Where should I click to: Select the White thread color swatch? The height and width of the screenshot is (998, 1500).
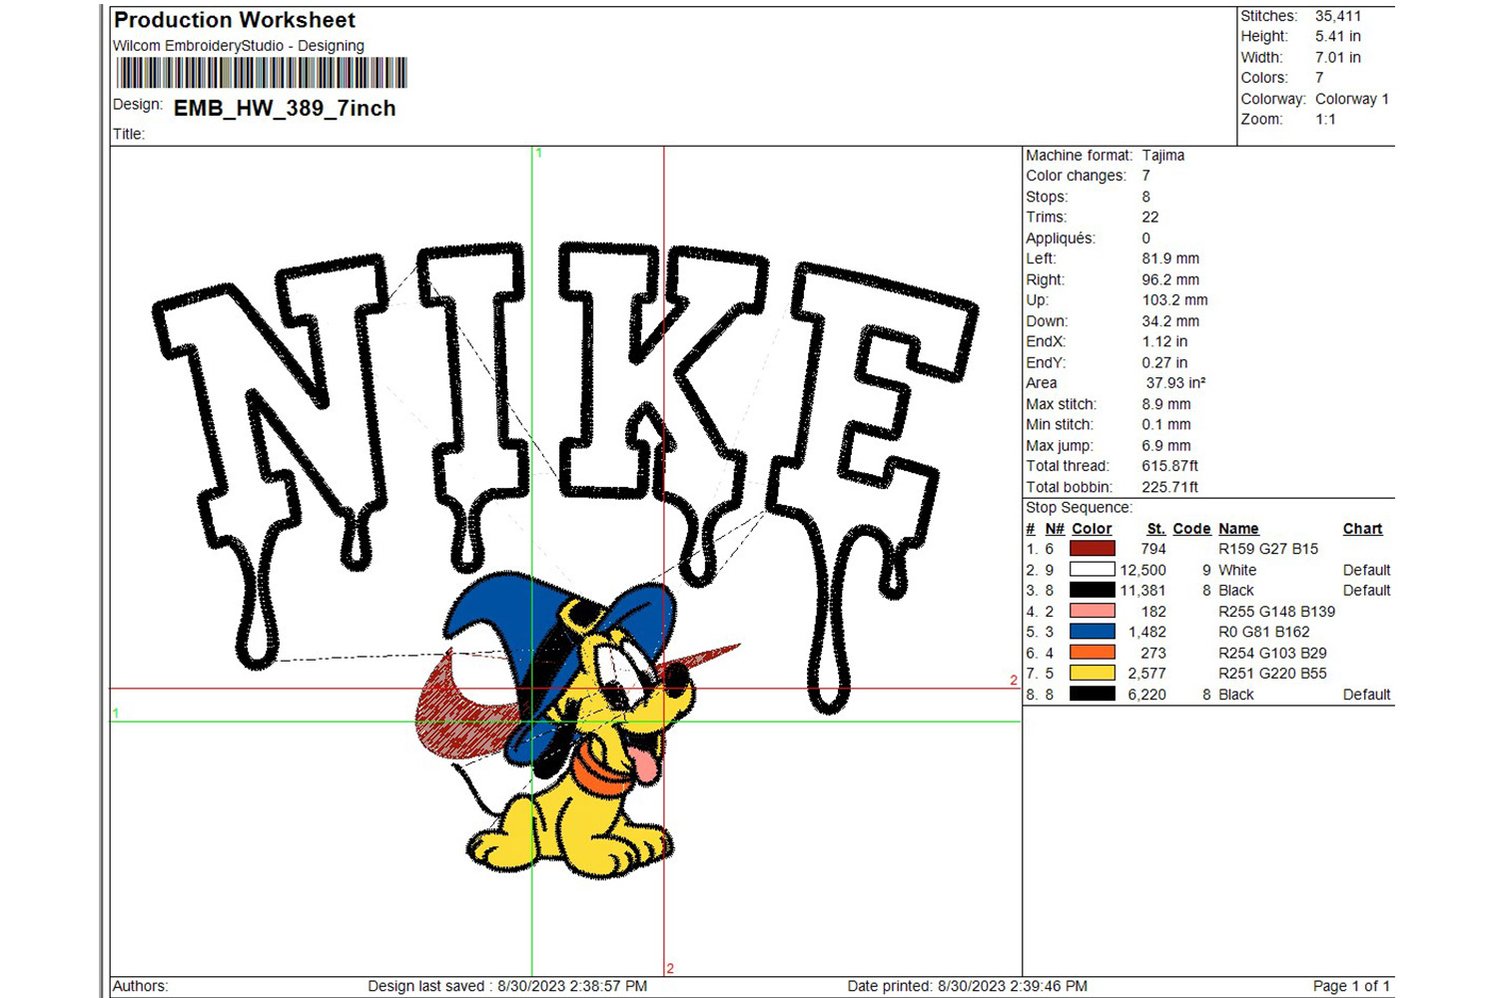pyautogui.click(x=1092, y=570)
